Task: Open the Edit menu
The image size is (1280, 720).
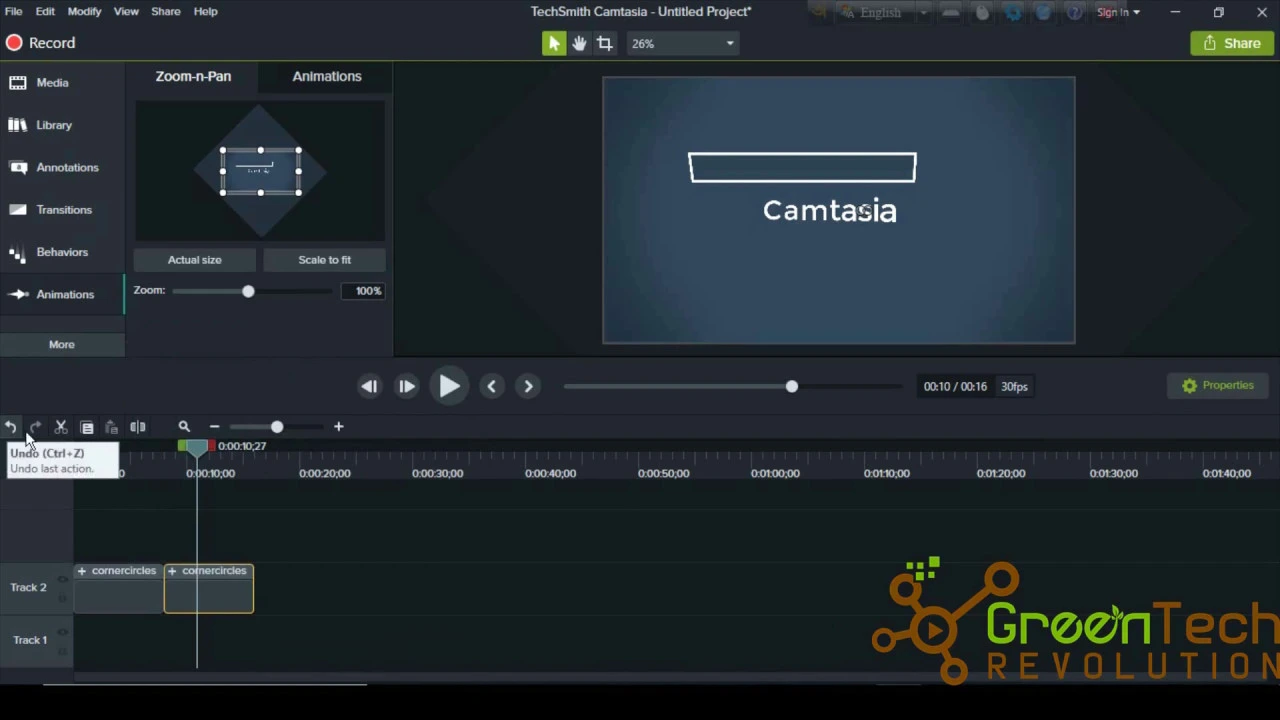Action: pos(45,11)
